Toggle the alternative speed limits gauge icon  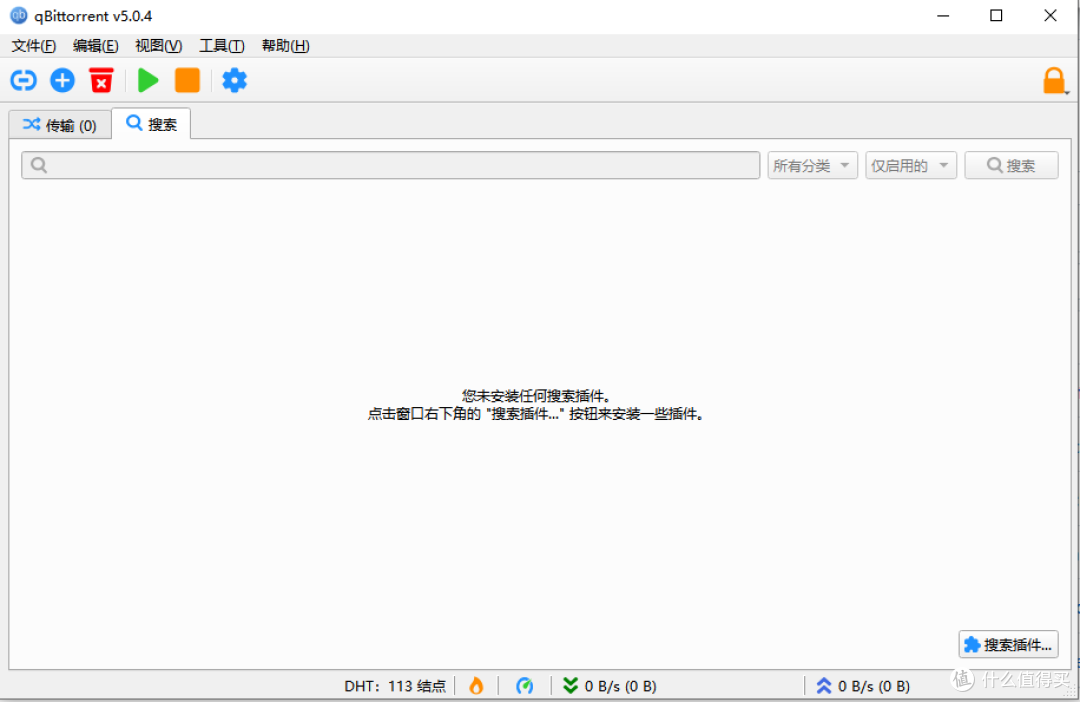point(525,685)
